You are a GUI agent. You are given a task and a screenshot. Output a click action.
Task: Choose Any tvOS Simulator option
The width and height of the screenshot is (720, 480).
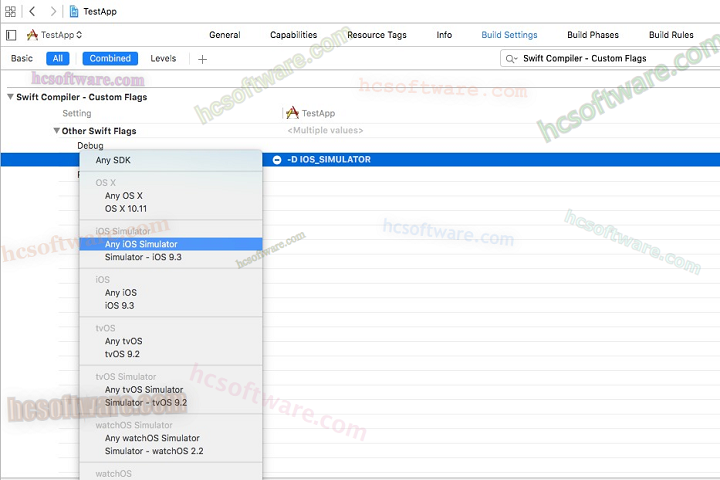171,390
